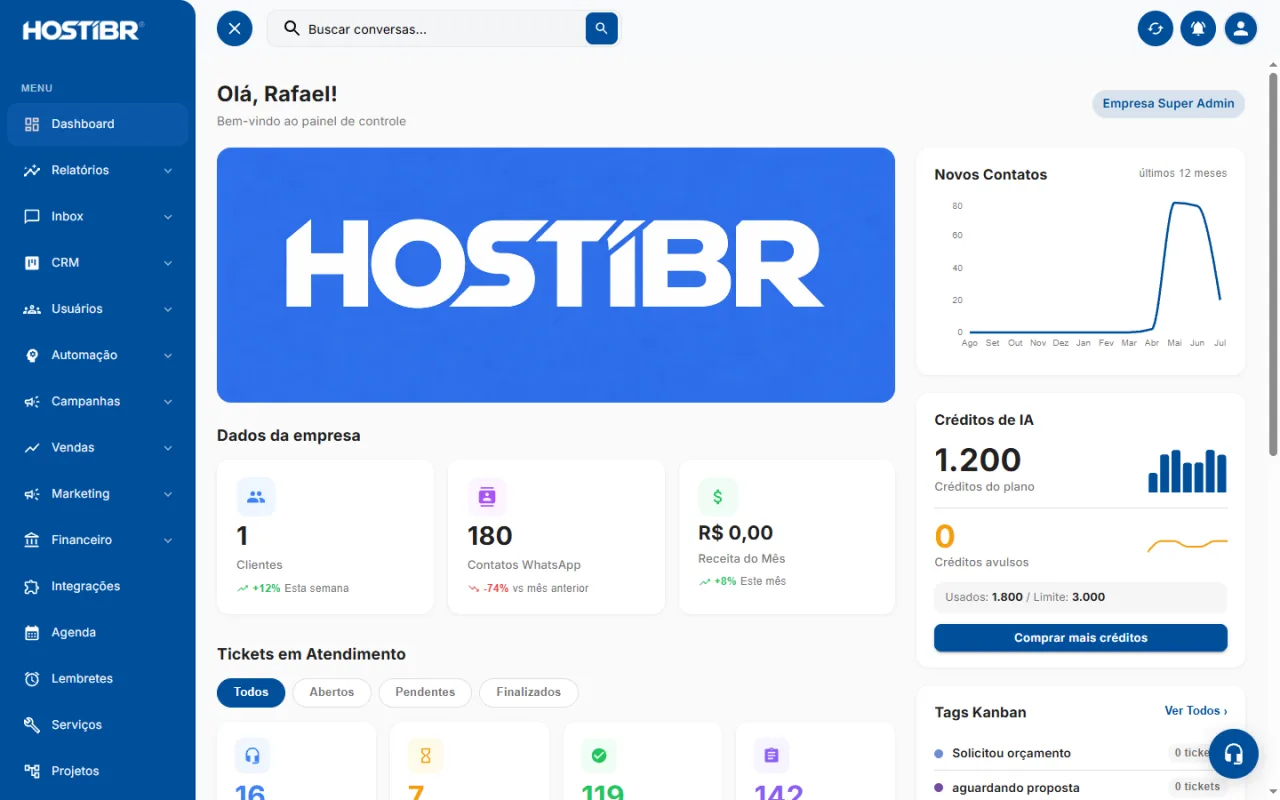Click Comprar mais créditos button
Screen dimensions: 1280x800
[x=1081, y=638]
